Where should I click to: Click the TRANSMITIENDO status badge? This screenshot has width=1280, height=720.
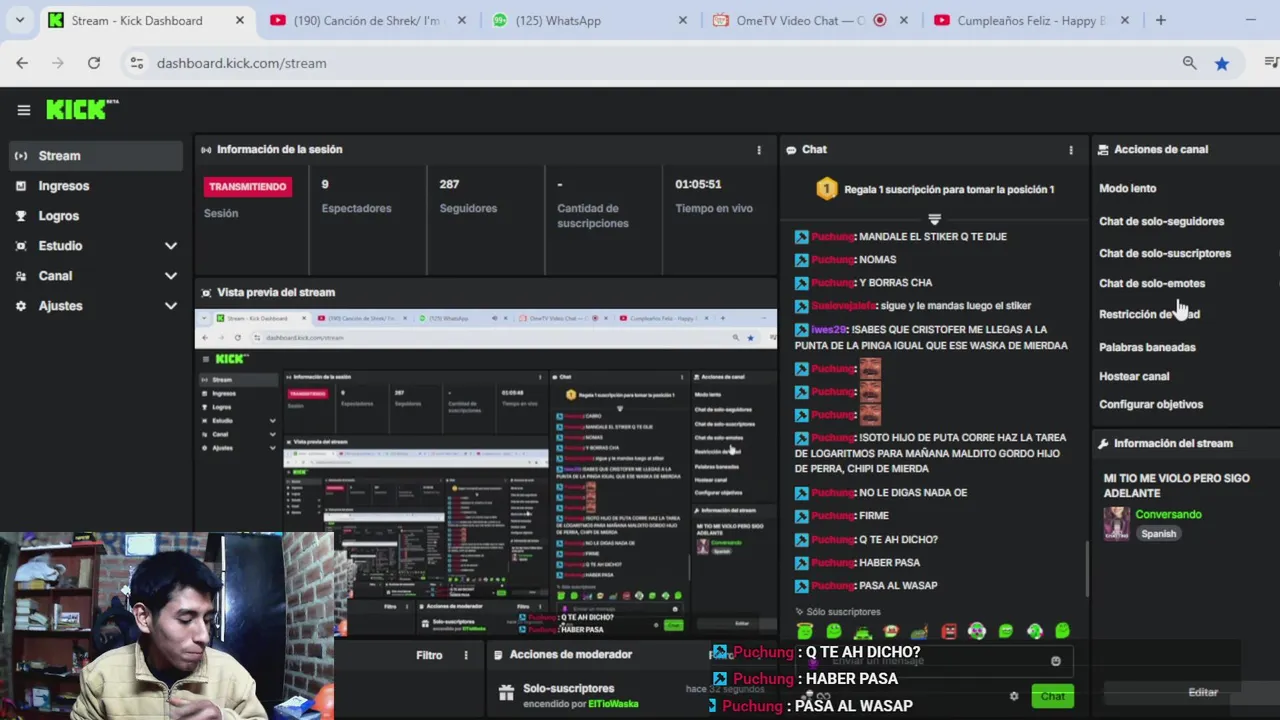point(247,187)
